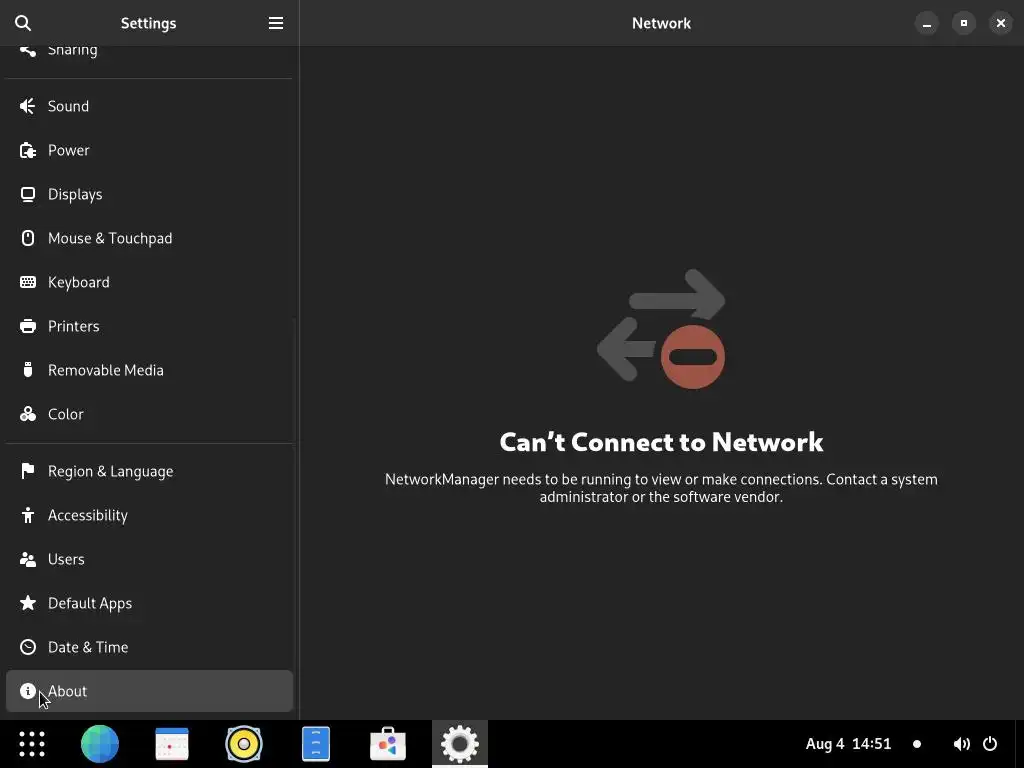Click the Mouse & Touchpad mouse icon
Image resolution: width=1024 pixels, height=768 pixels.
(x=27, y=238)
